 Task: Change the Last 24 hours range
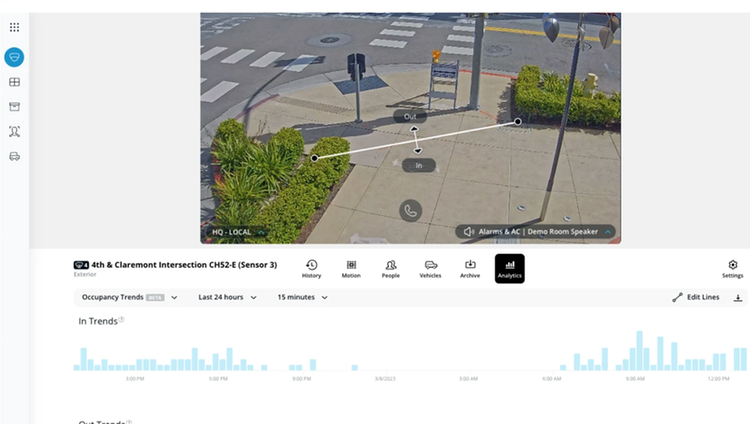click(x=228, y=297)
